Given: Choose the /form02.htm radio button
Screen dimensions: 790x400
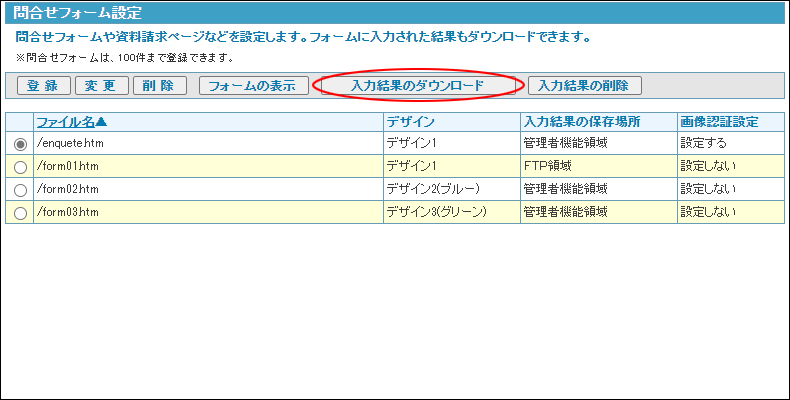Looking at the screenshot, I should 20,190.
